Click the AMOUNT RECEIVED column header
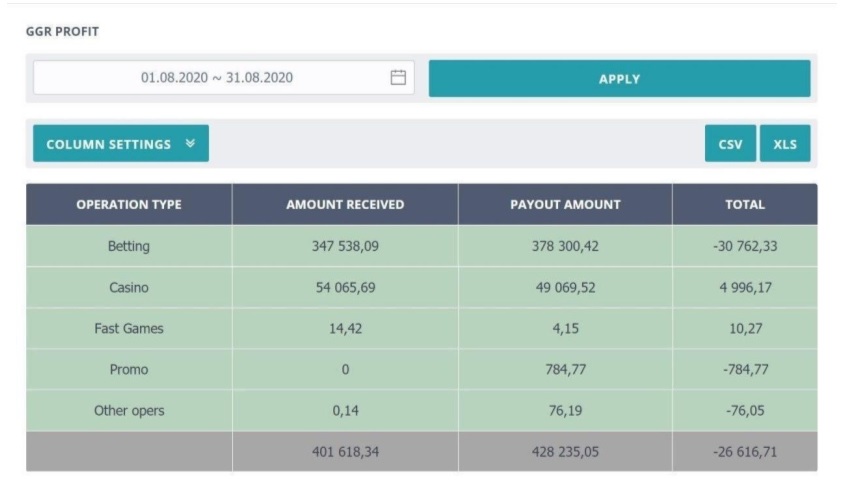Screen dimensions: 847x480 click(x=345, y=205)
